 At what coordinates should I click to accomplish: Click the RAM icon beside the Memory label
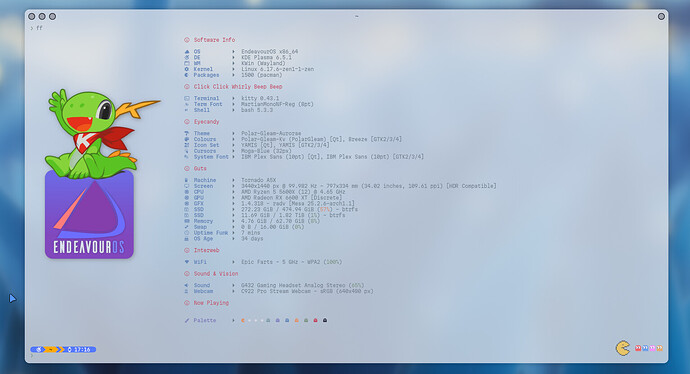coord(187,221)
